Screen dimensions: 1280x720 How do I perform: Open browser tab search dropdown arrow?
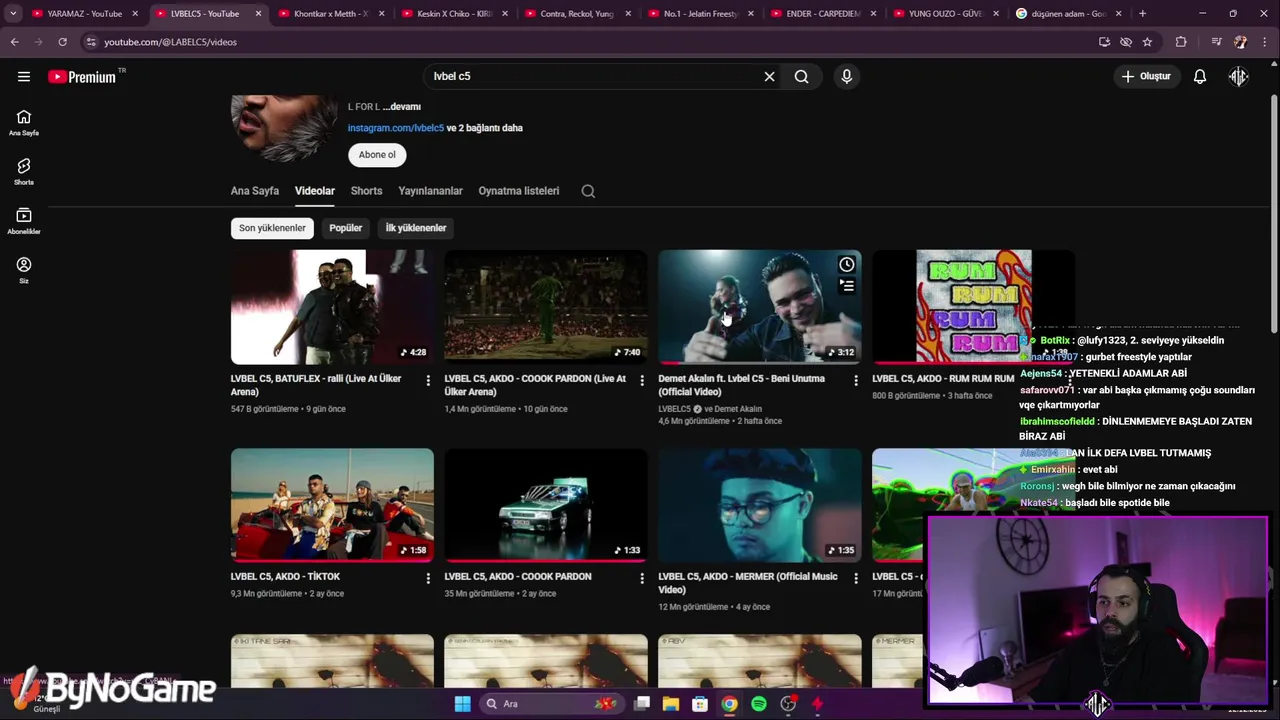13,14
